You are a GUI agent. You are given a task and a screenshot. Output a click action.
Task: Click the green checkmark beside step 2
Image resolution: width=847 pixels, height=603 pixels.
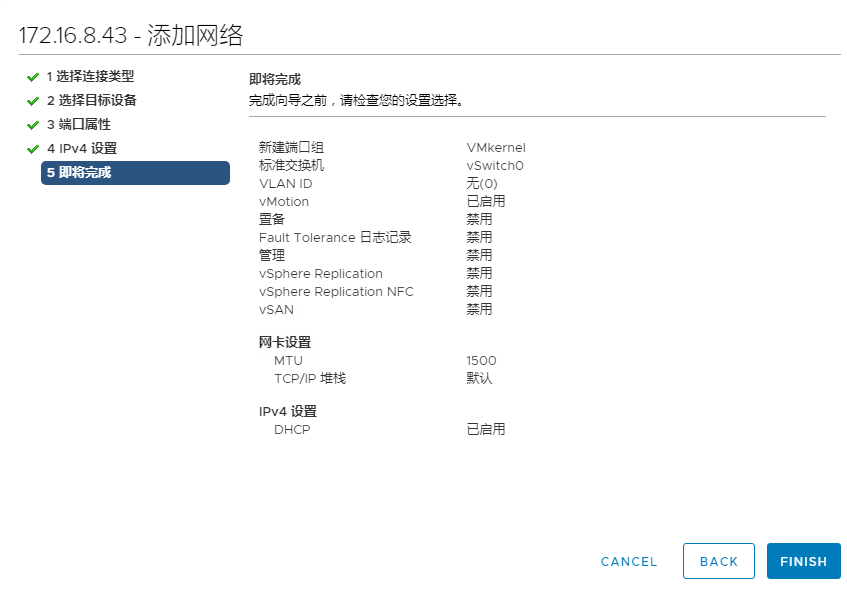click(x=33, y=101)
